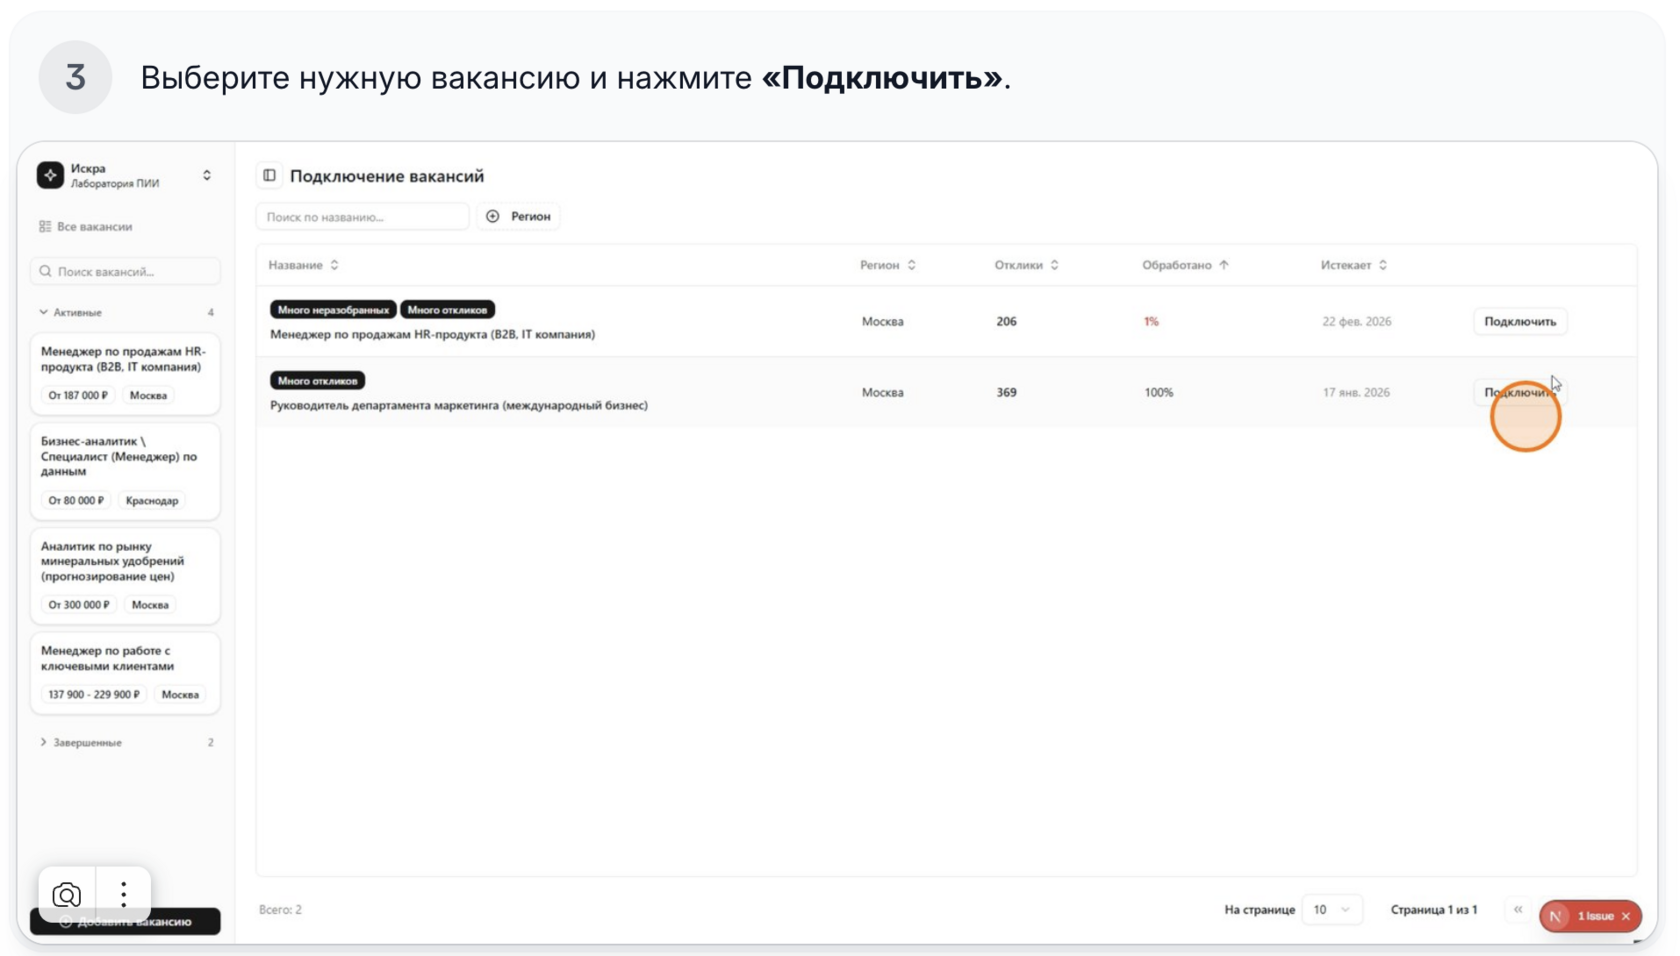Click the Подключение вакансий page heading
Viewport: 1680px width, 956px height.
point(387,176)
